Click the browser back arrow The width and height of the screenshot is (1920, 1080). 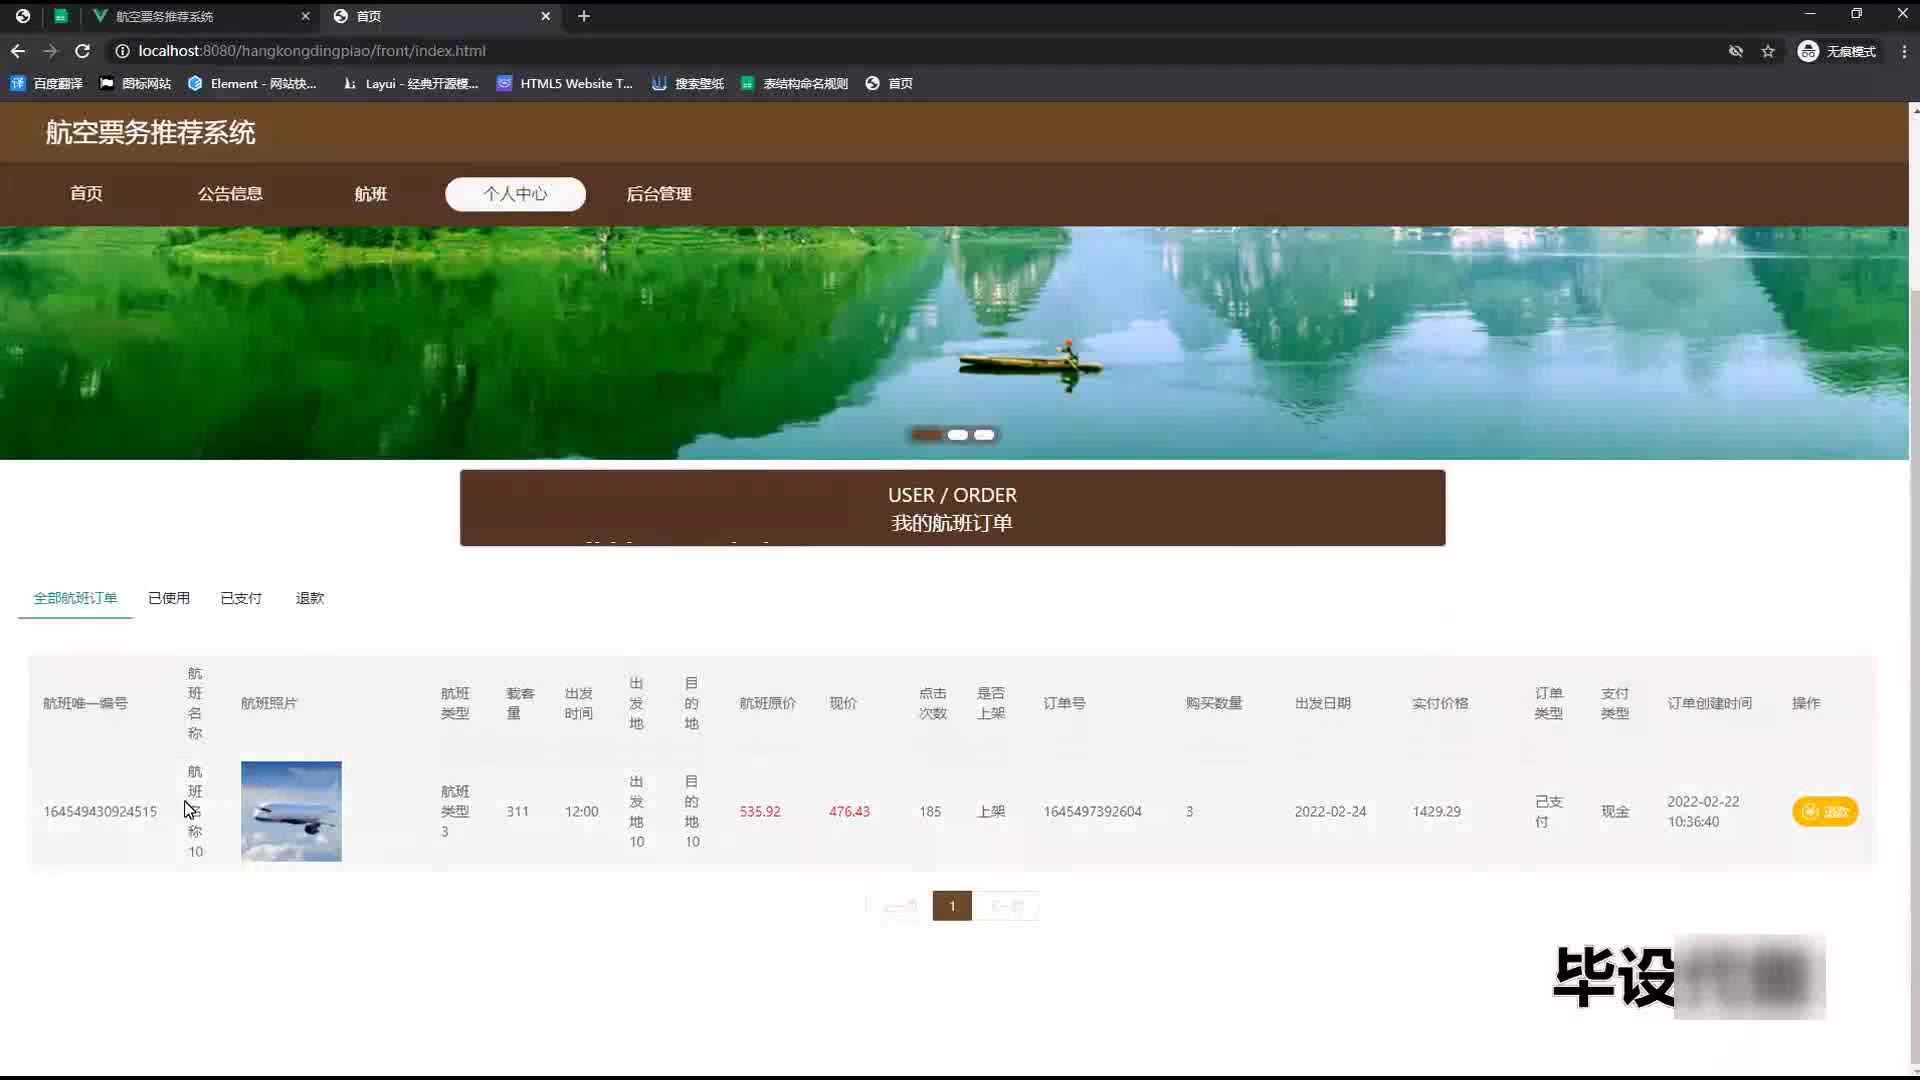coord(18,51)
